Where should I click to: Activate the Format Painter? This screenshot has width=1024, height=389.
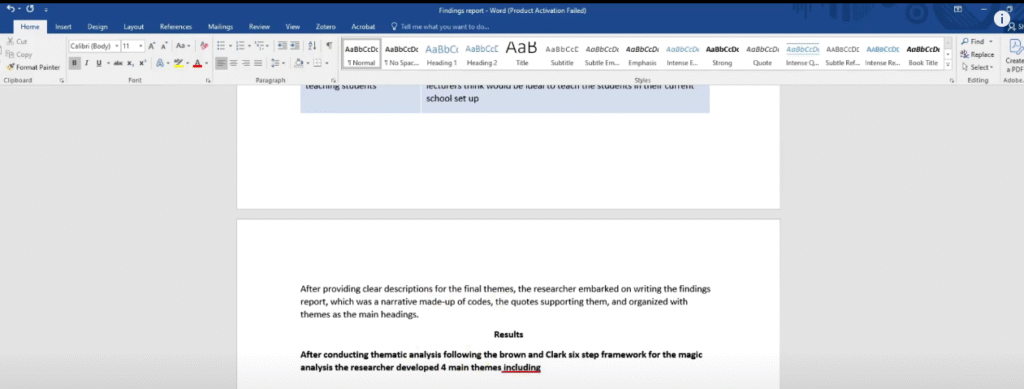(34, 67)
